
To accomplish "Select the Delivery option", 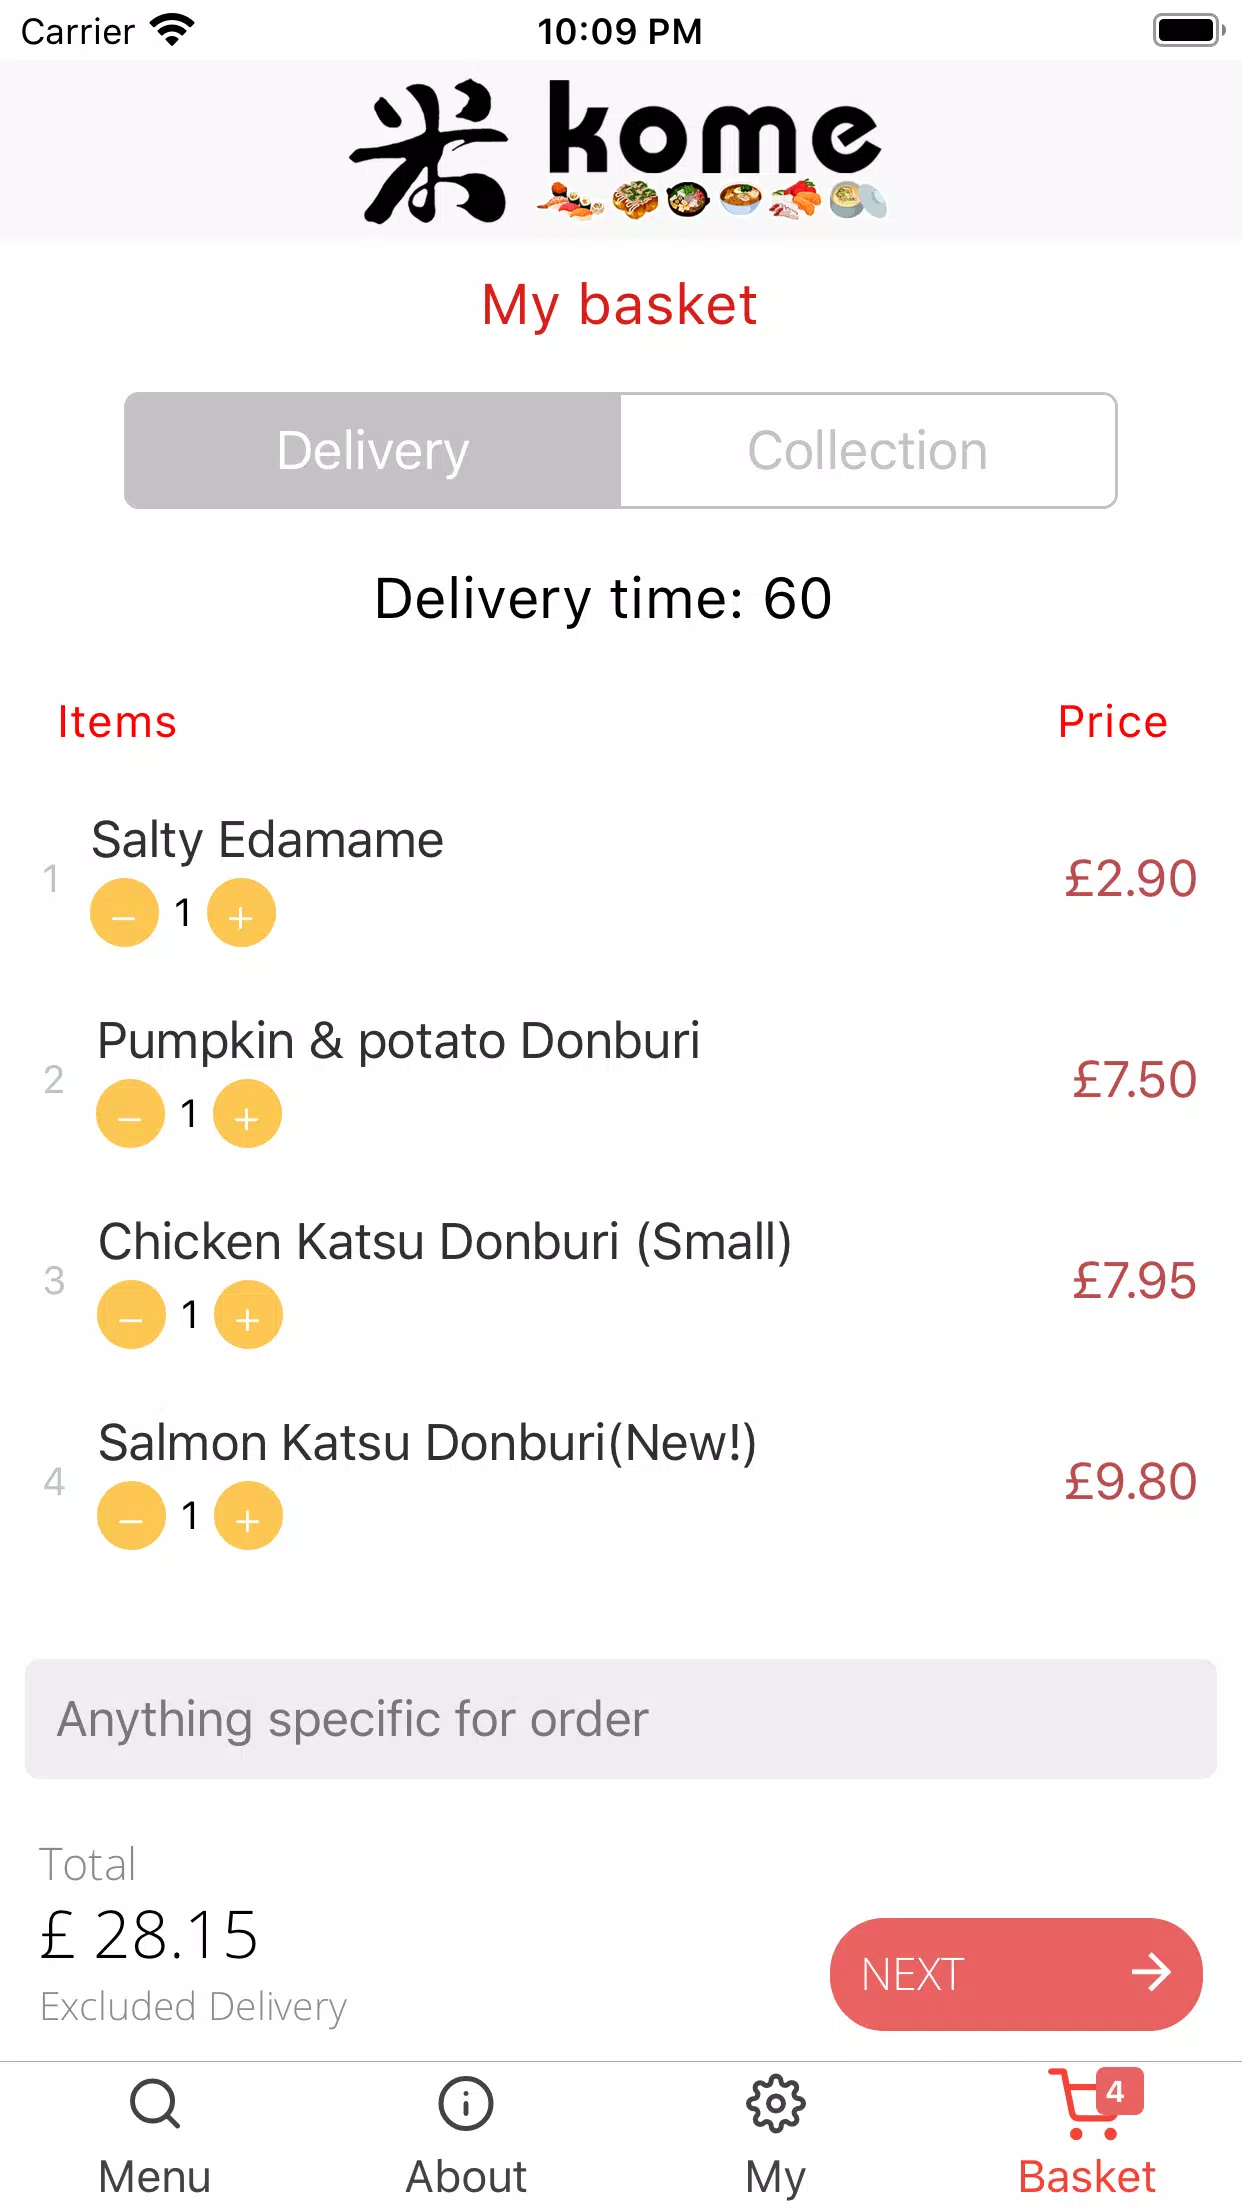I will [x=373, y=451].
